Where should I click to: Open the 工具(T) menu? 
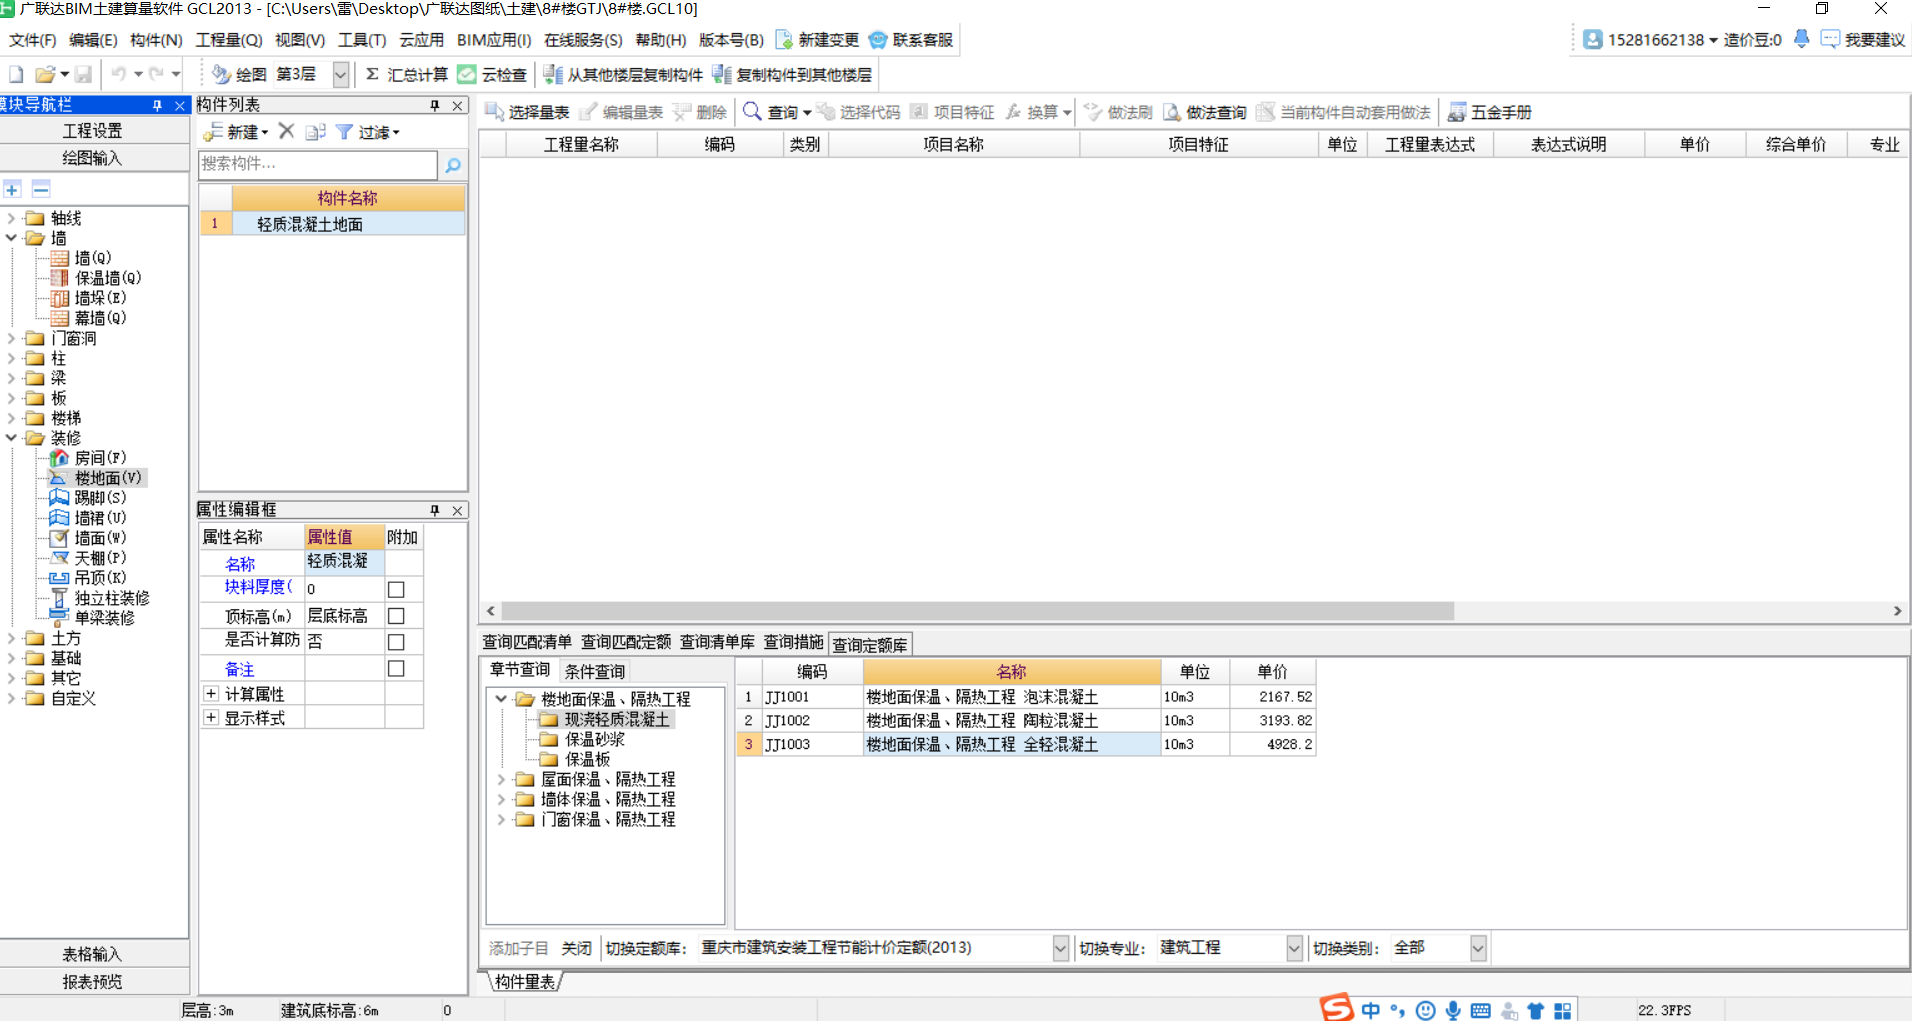pos(362,40)
